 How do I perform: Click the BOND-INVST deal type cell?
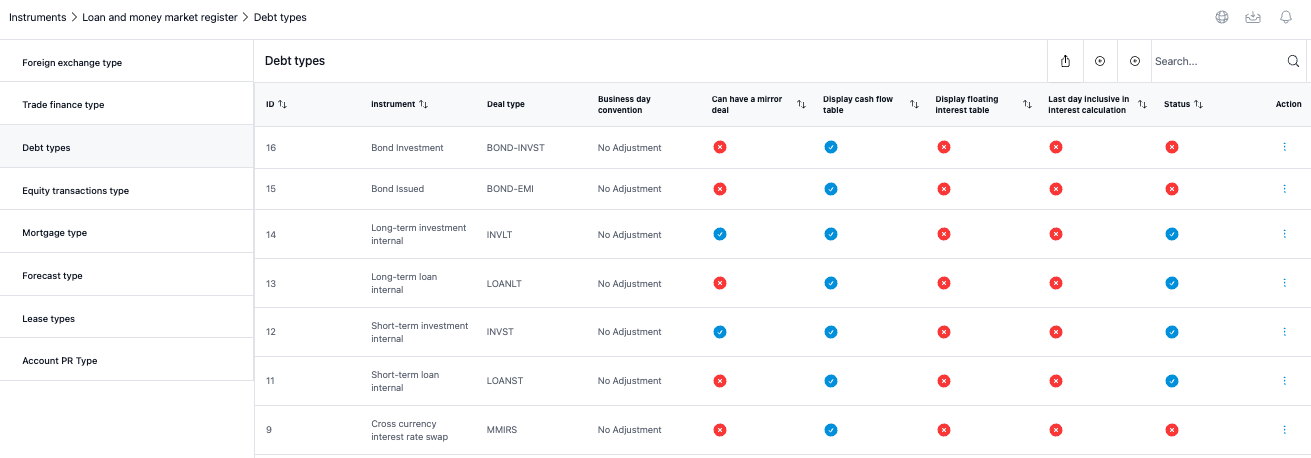tap(516, 148)
